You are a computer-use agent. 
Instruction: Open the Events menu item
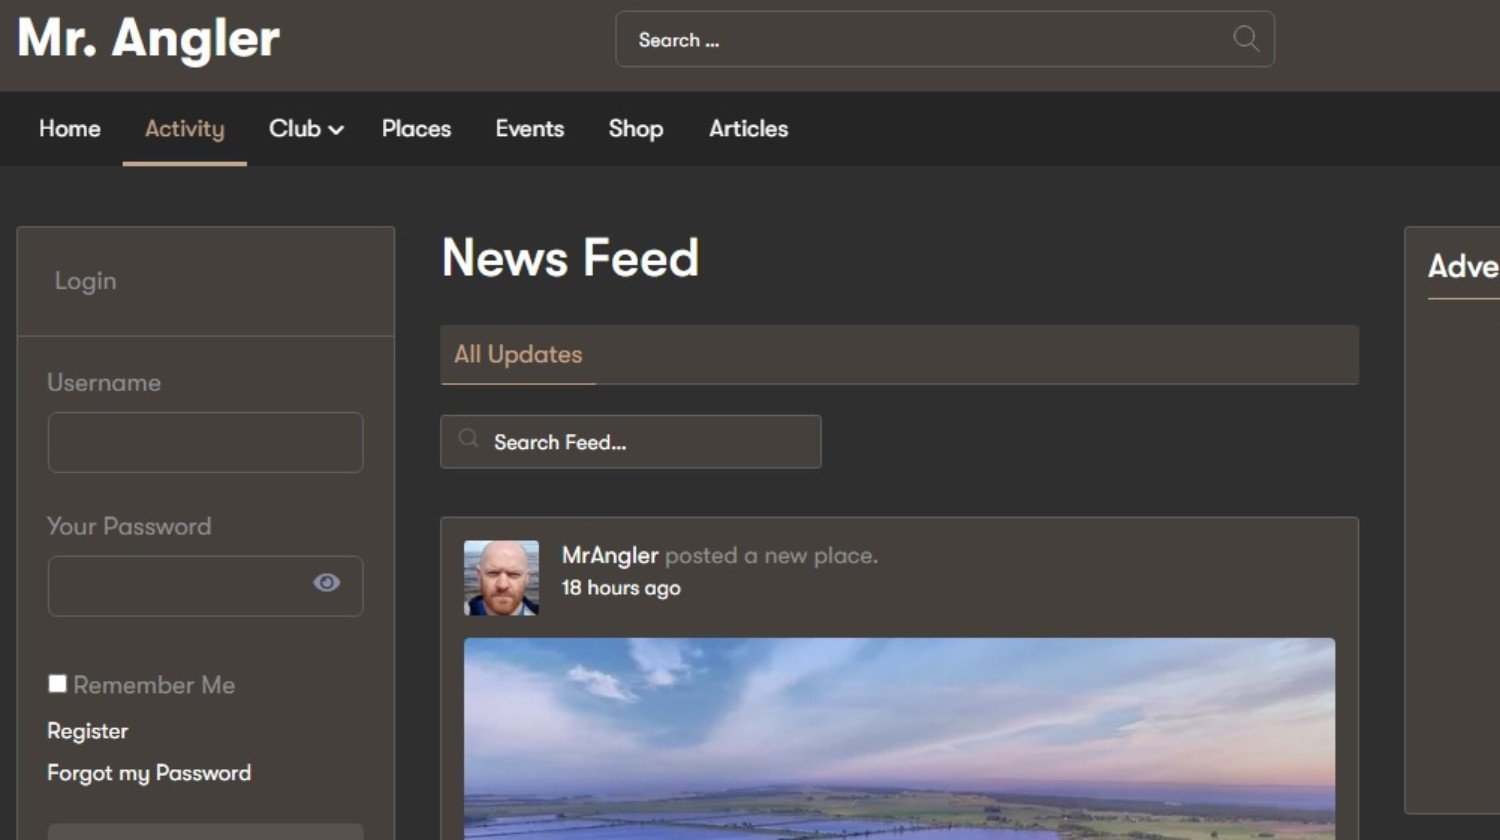[530, 129]
